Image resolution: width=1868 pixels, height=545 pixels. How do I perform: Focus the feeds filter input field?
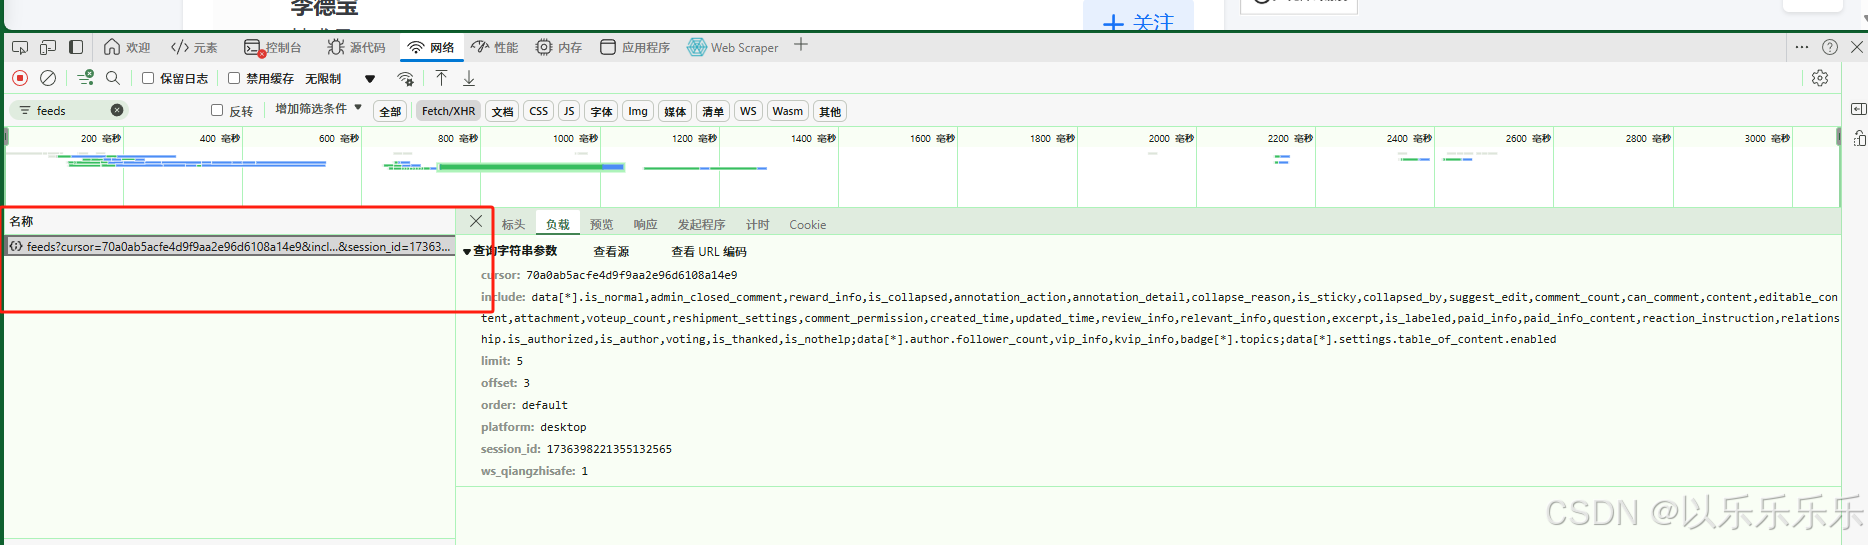[70, 110]
